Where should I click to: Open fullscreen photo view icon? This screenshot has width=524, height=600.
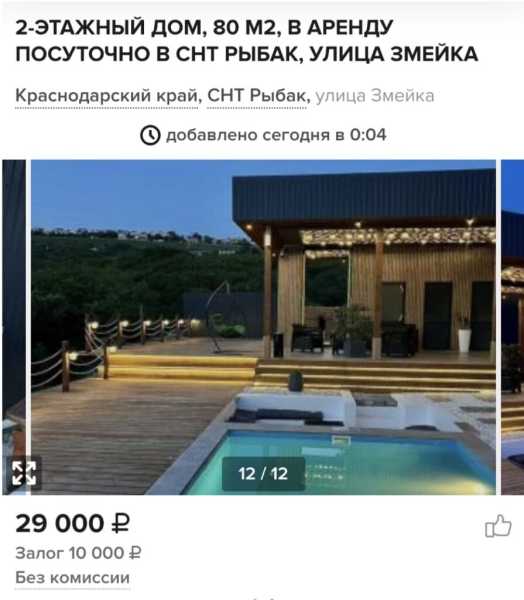pyautogui.click(x=24, y=473)
